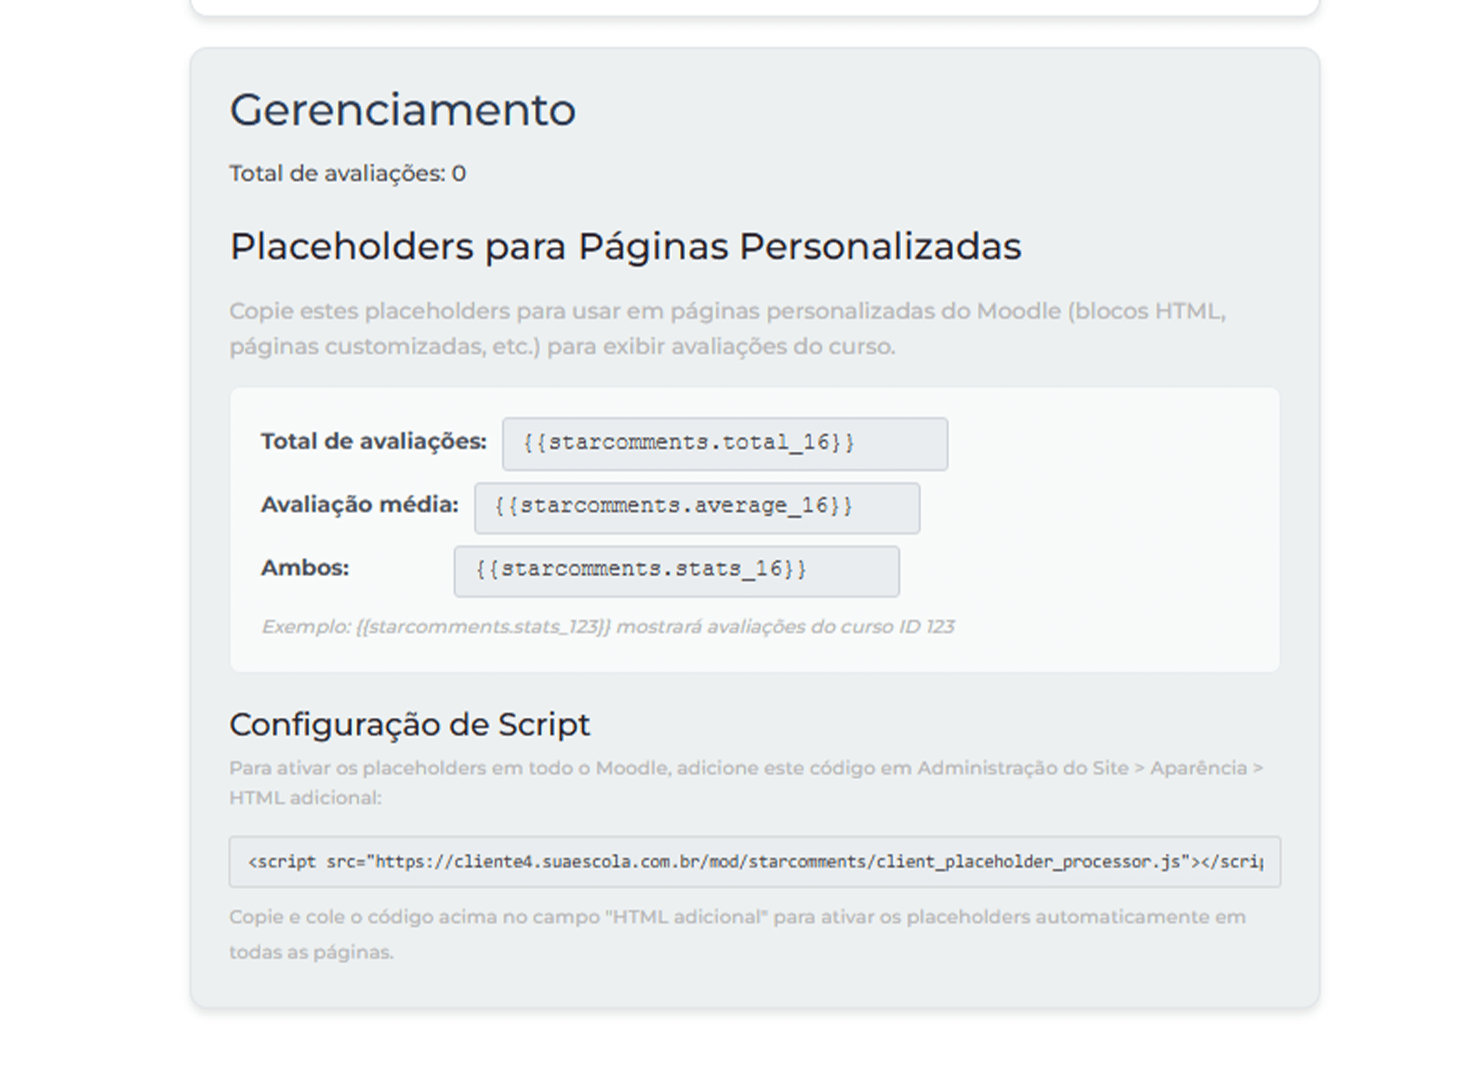Click the italic Exemplo hint about curso ID 123
Image resolution: width=1471 pixels, height=1080 pixels.
607,627
